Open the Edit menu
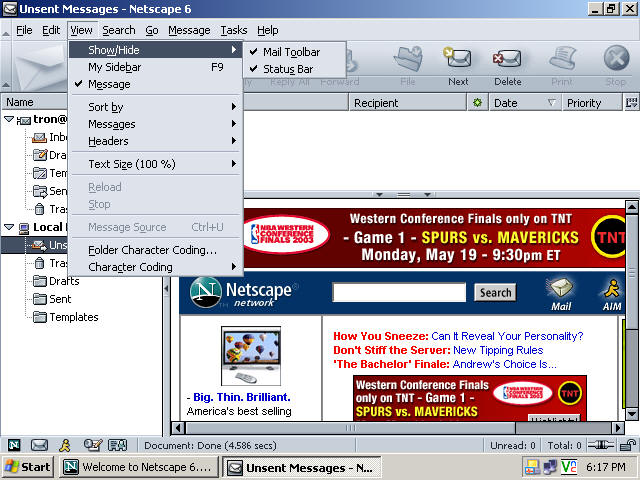 (x=51, y=30)
